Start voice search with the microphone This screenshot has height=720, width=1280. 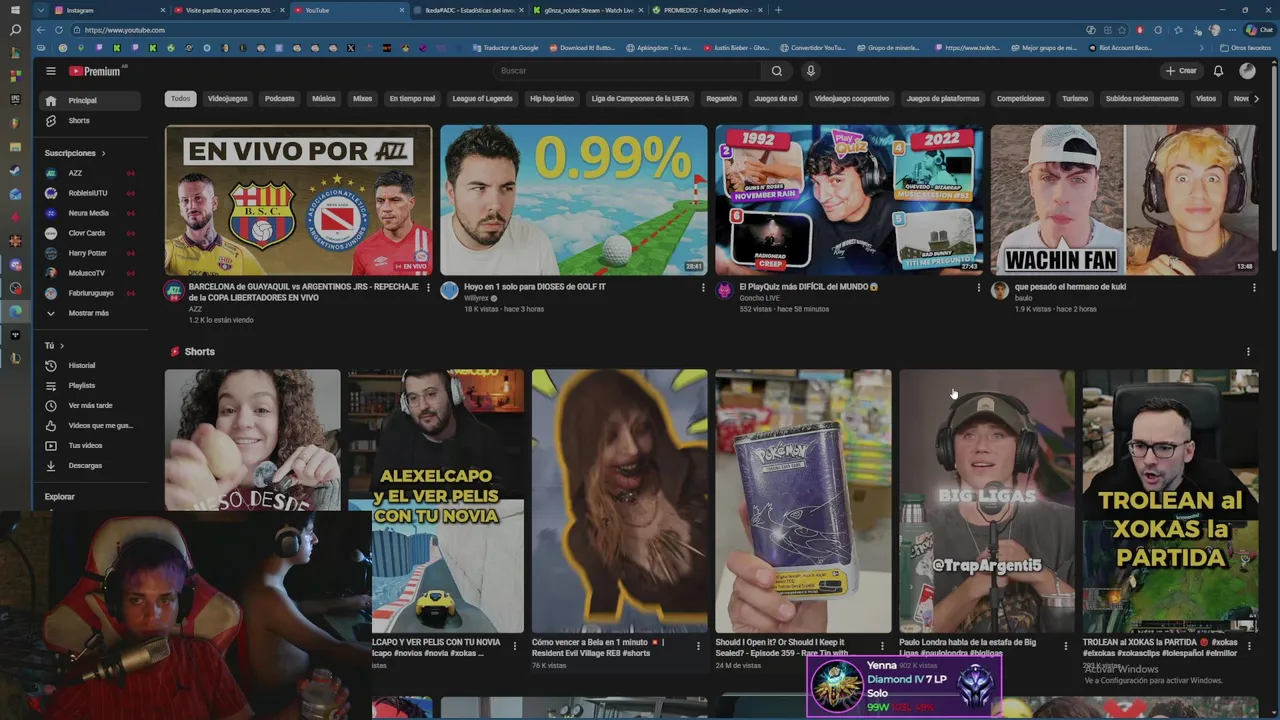[x=811, y=71]
